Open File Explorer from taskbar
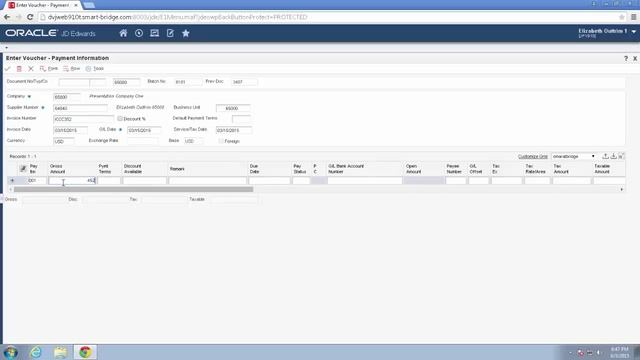The height and width of the screenshot is (360, 640). [x=60, y=352]
